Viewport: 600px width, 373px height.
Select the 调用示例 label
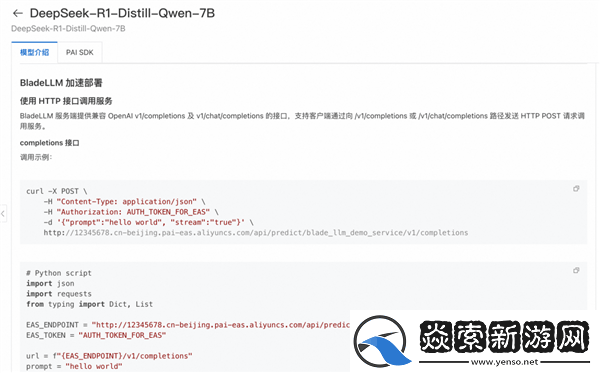tap(36, 157)
